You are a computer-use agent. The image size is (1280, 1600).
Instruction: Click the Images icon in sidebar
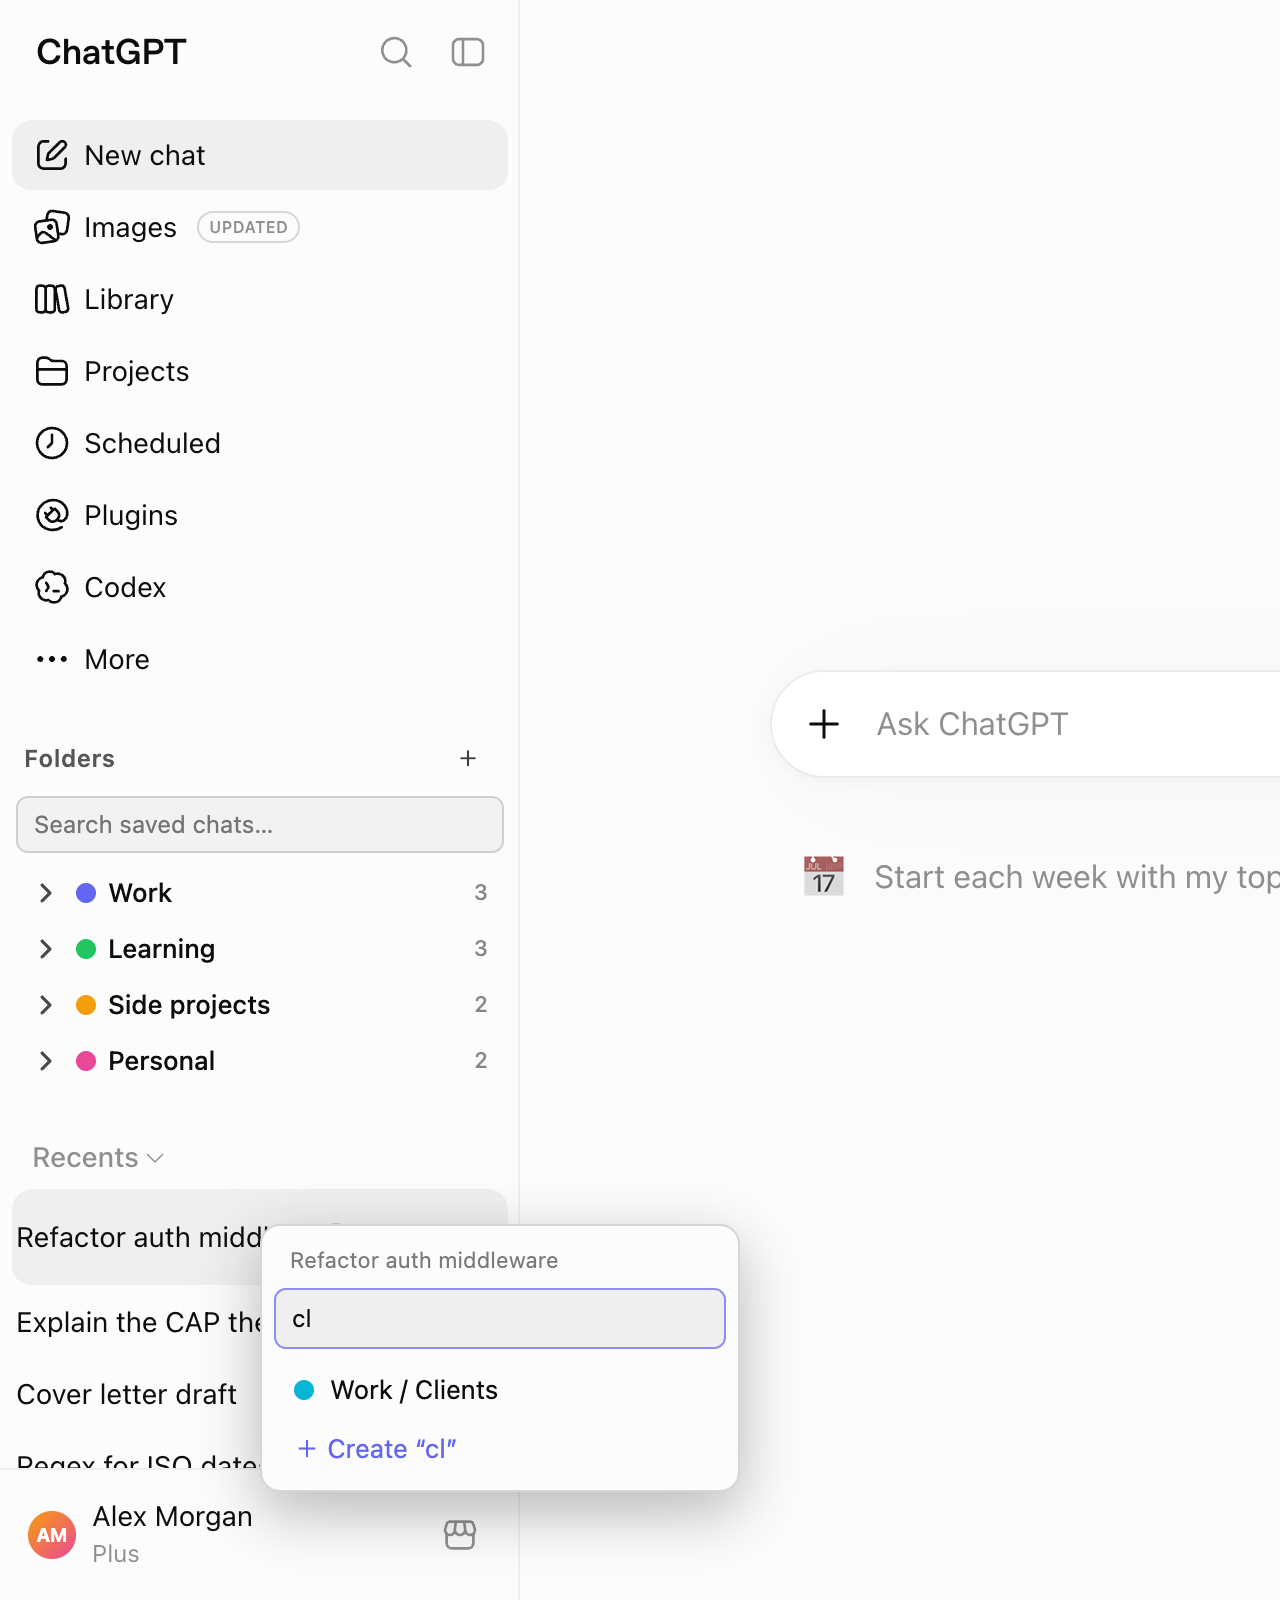click(52, 227)
